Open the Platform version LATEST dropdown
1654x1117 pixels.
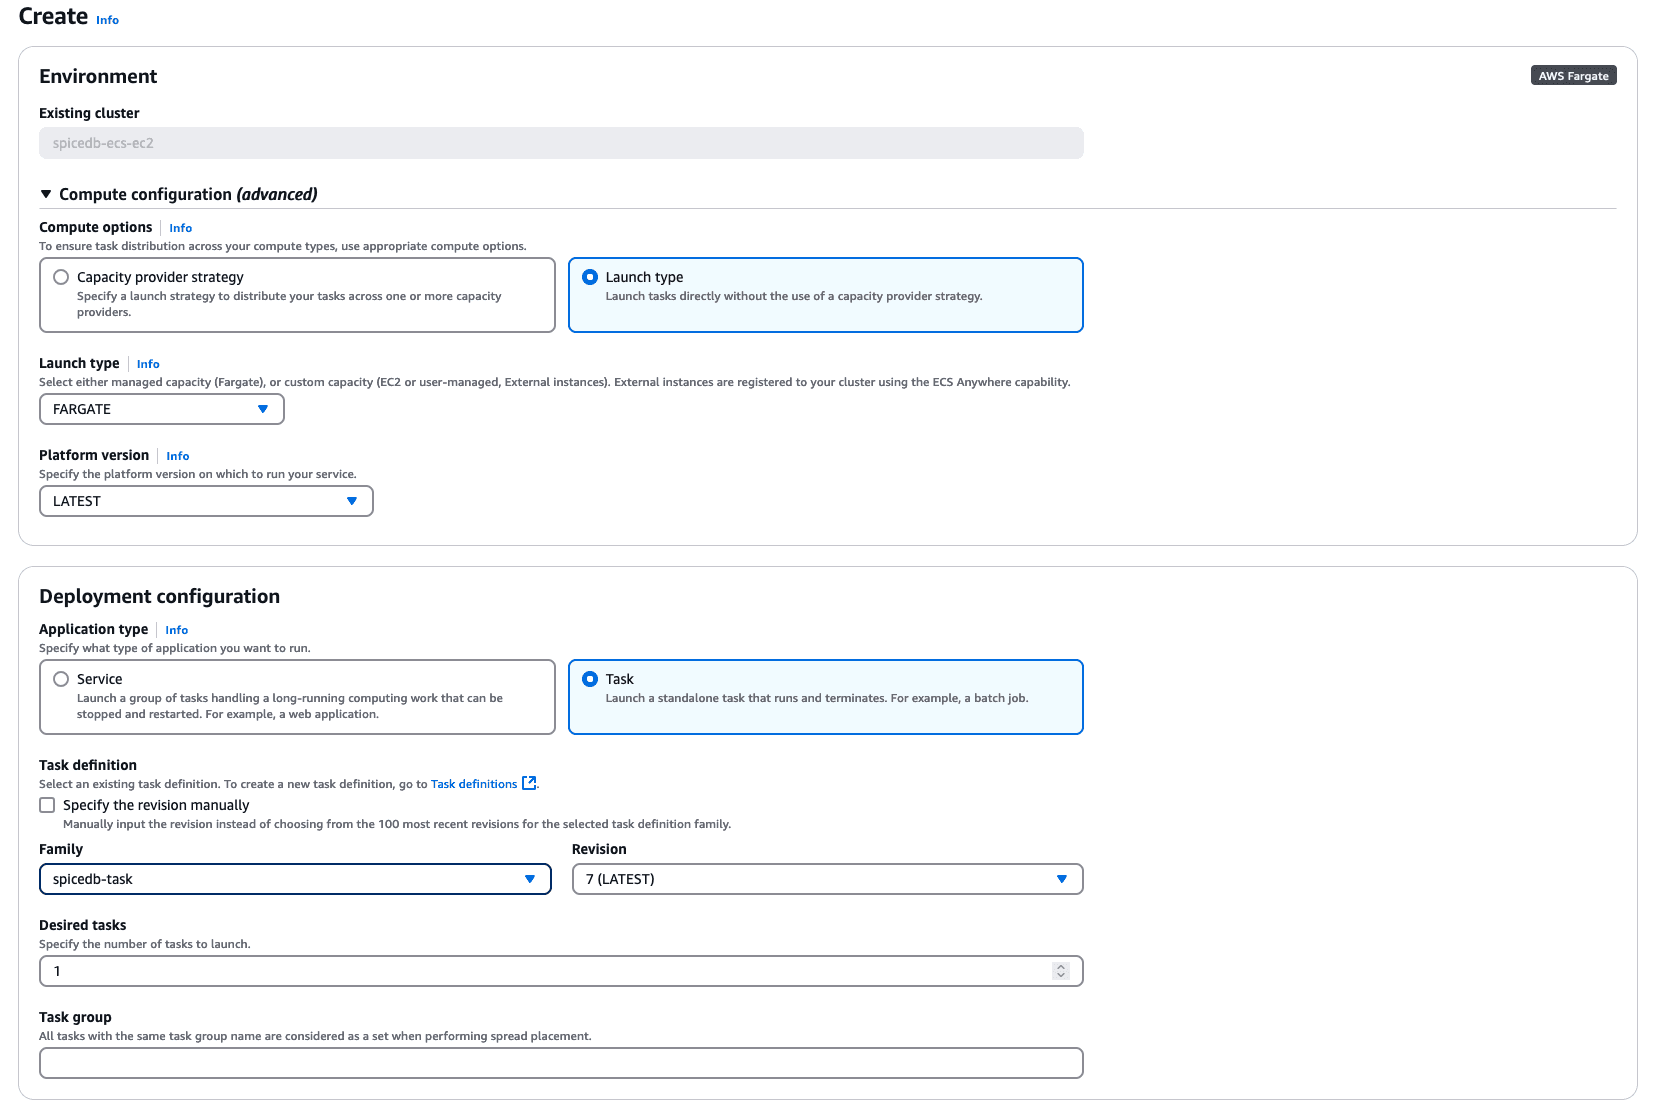206,501
